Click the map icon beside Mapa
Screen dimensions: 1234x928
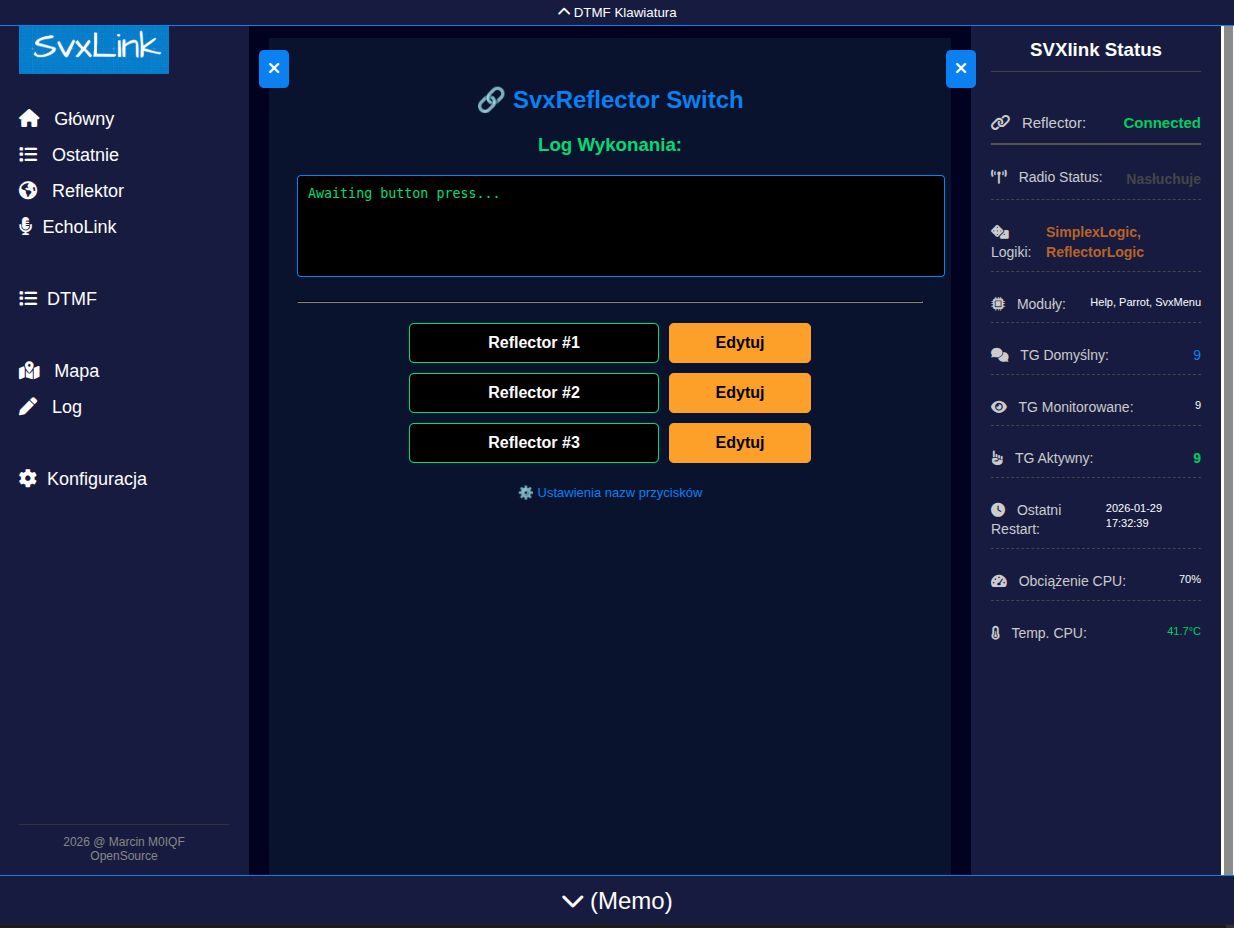point(29,371)
